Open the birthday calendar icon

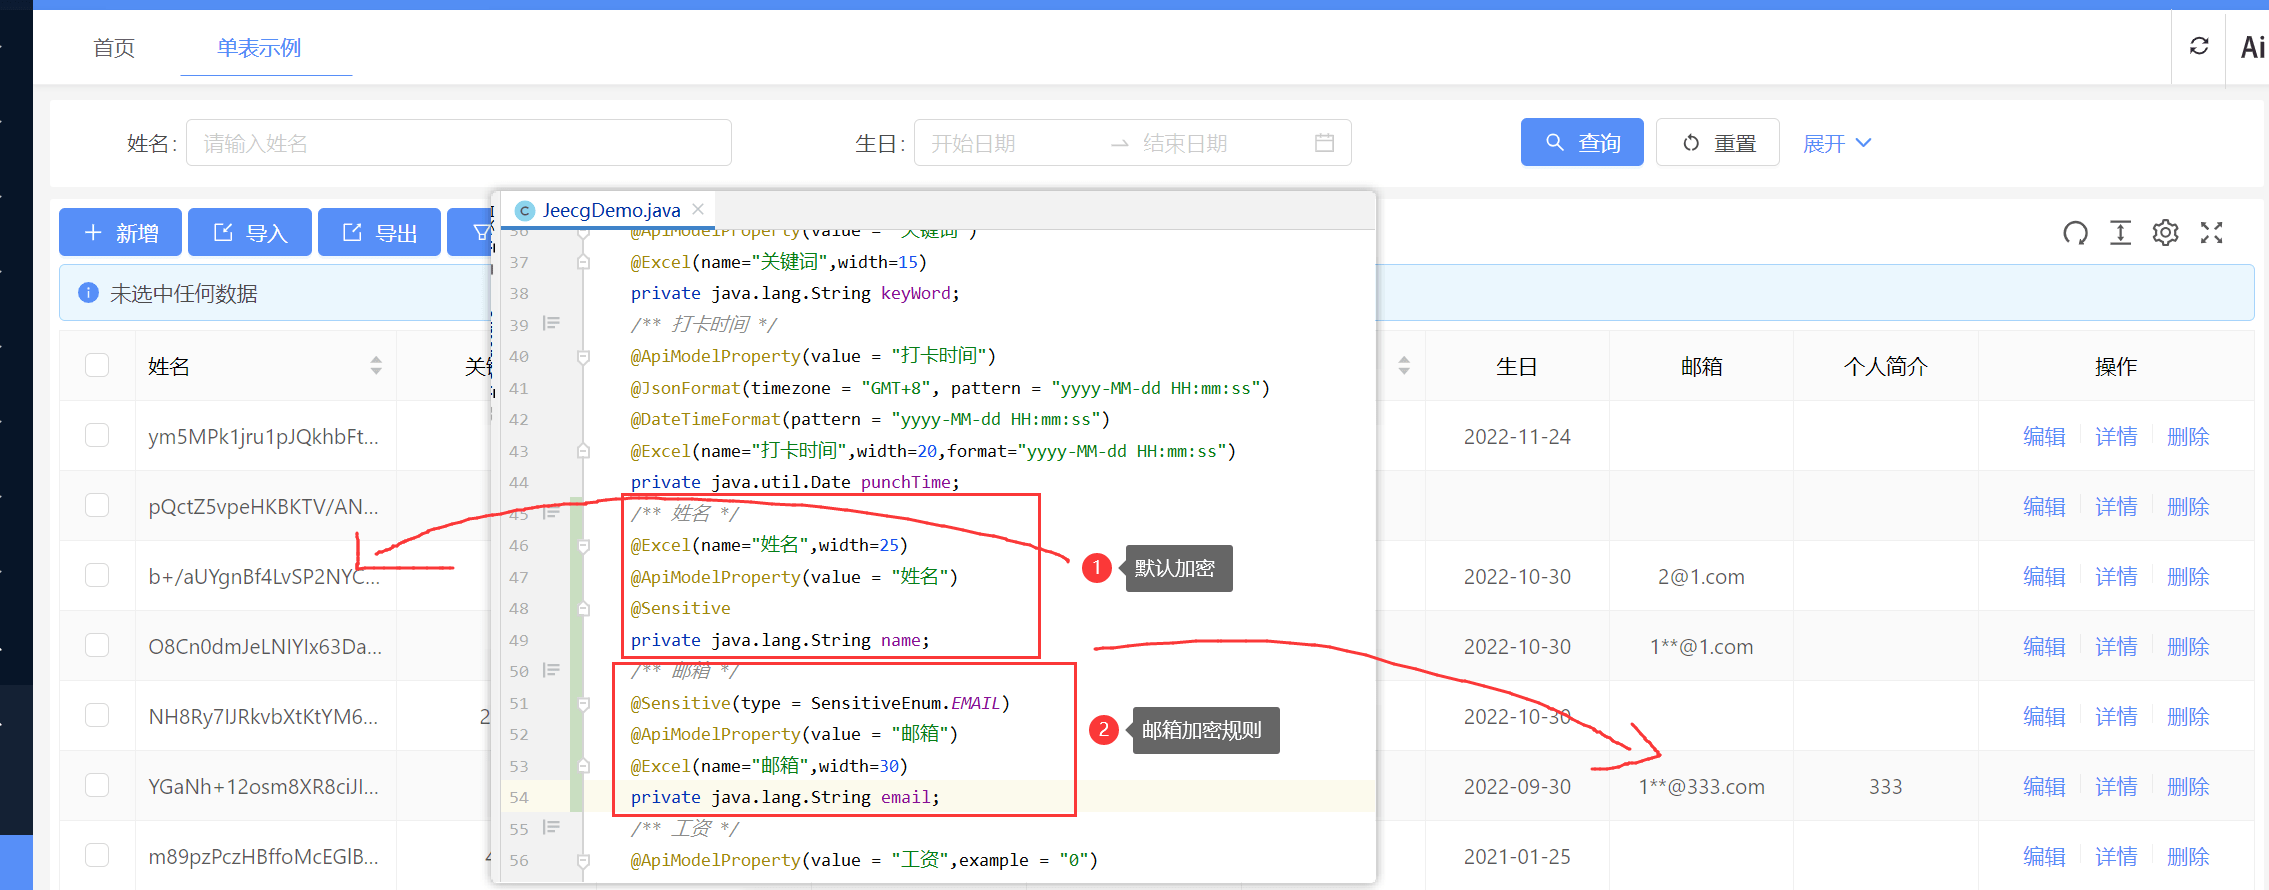(x=1324, y=143)
